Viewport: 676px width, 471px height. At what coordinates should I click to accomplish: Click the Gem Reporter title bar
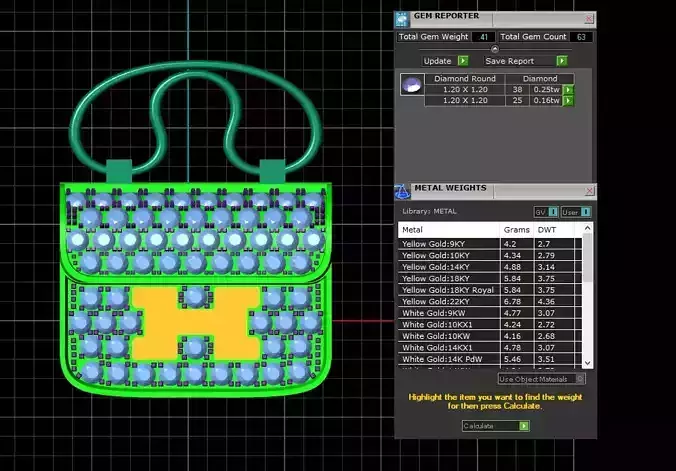pos(496,19)
